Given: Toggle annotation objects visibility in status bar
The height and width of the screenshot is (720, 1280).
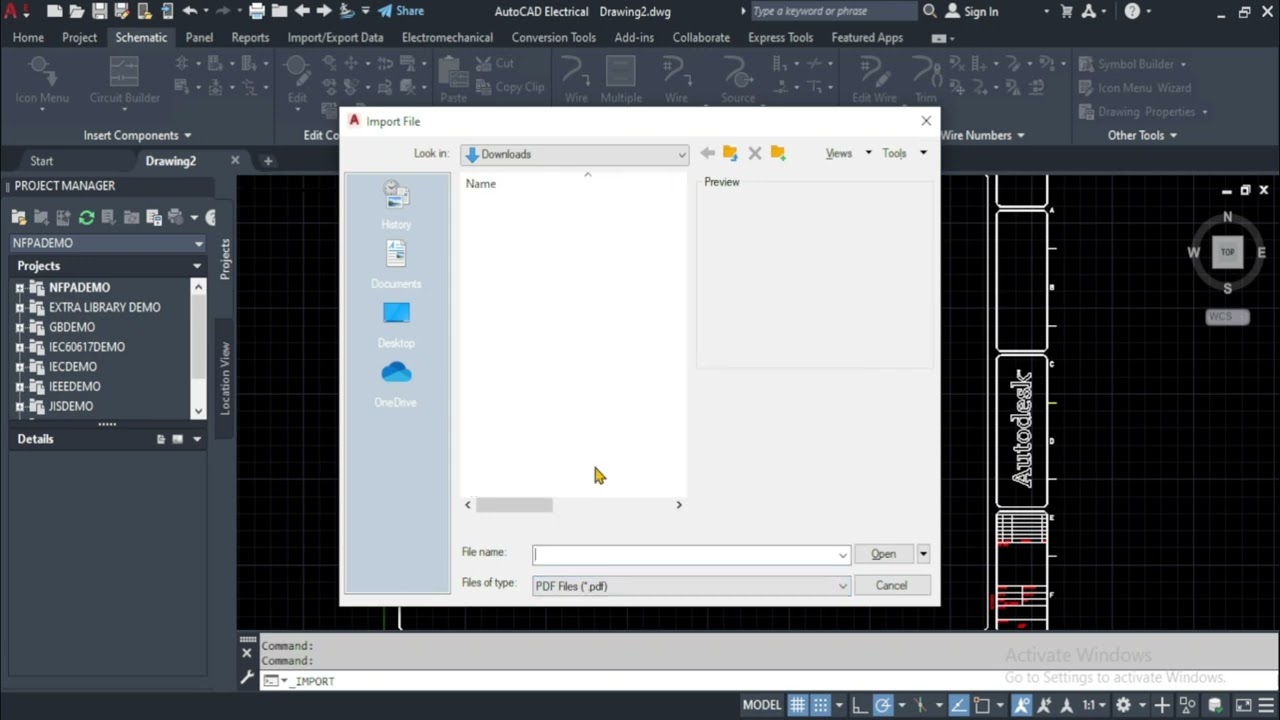Looking at the screenshot, I should coord(1021,705).
